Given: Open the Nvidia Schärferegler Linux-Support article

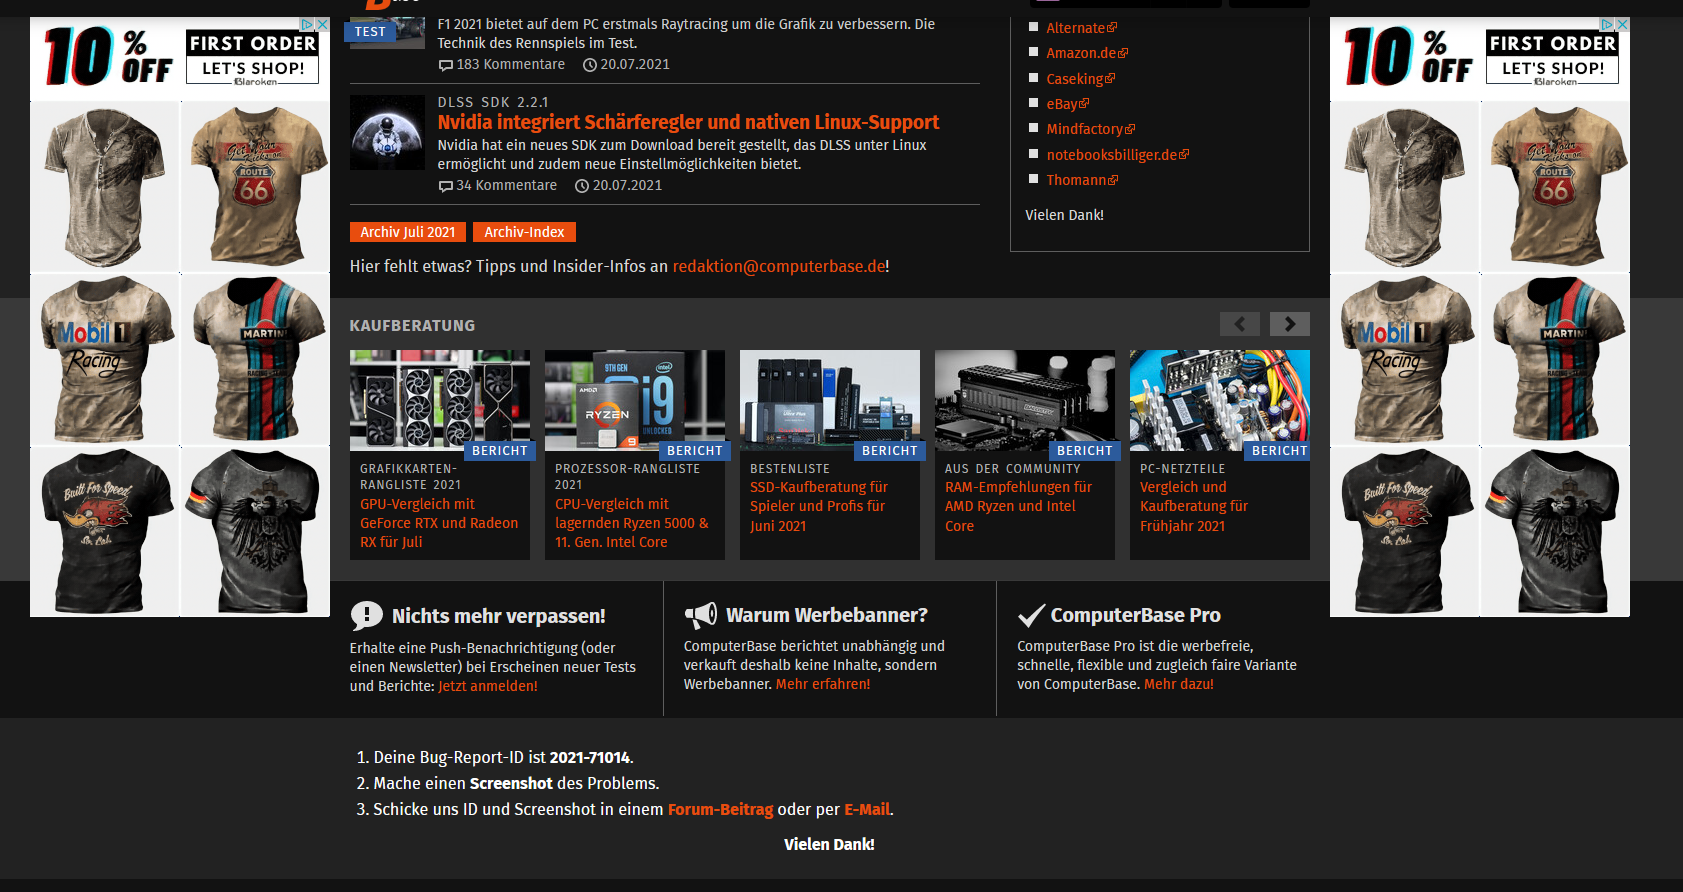Looking at the screenshot, I should [x=688, y=122].
